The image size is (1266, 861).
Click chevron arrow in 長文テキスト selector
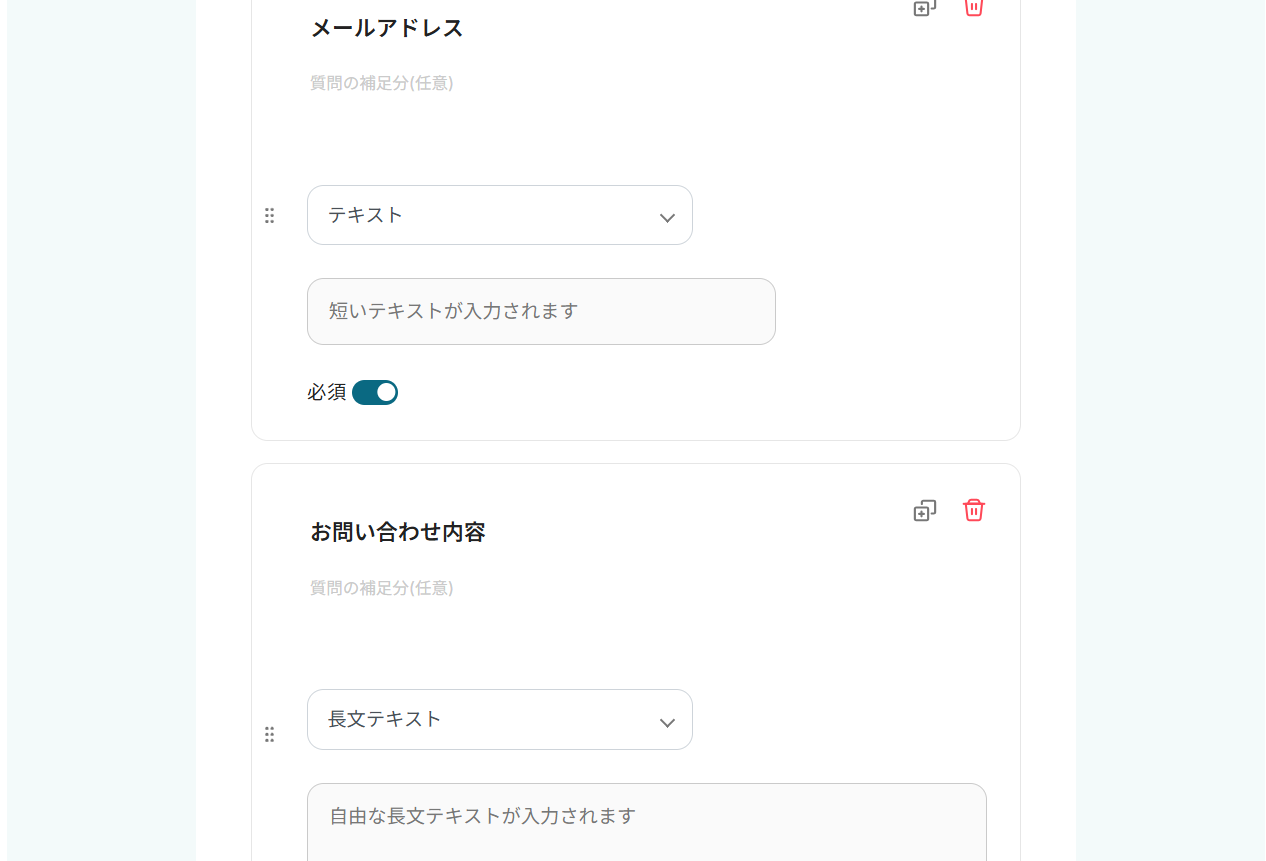click(x=667, y=722)
